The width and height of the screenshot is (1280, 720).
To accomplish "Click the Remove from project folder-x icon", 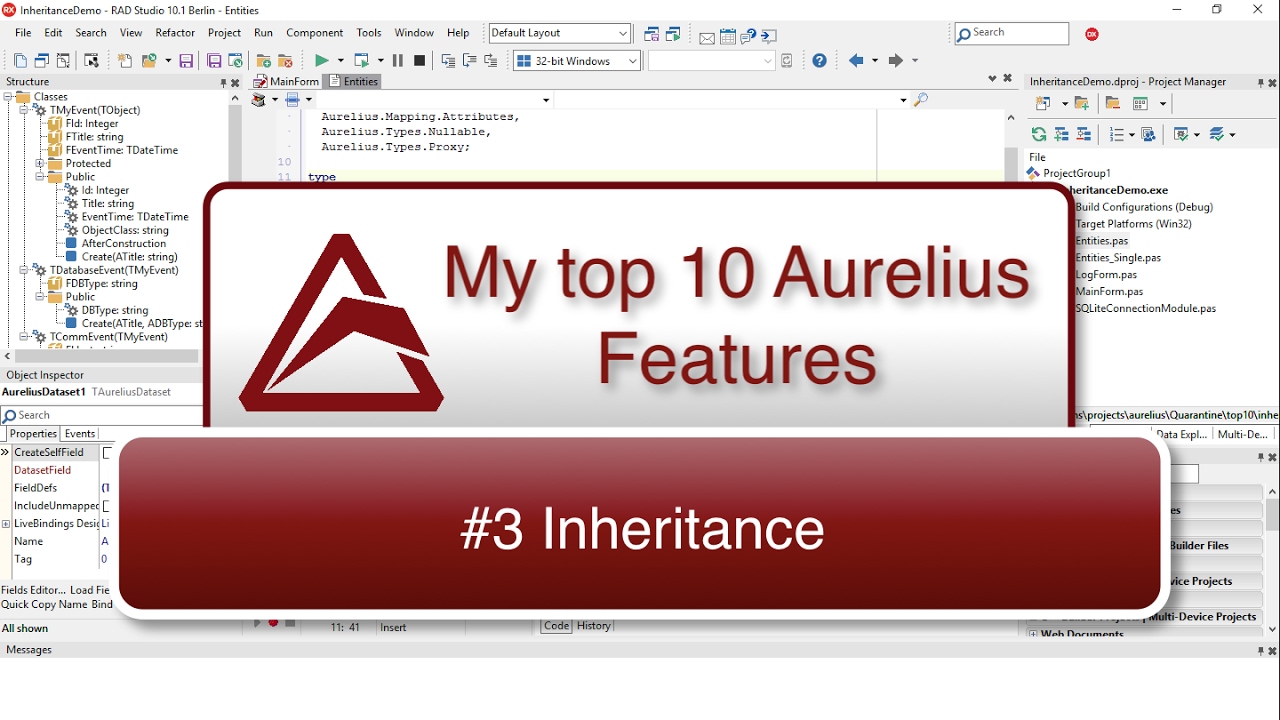I will point(285,61).
